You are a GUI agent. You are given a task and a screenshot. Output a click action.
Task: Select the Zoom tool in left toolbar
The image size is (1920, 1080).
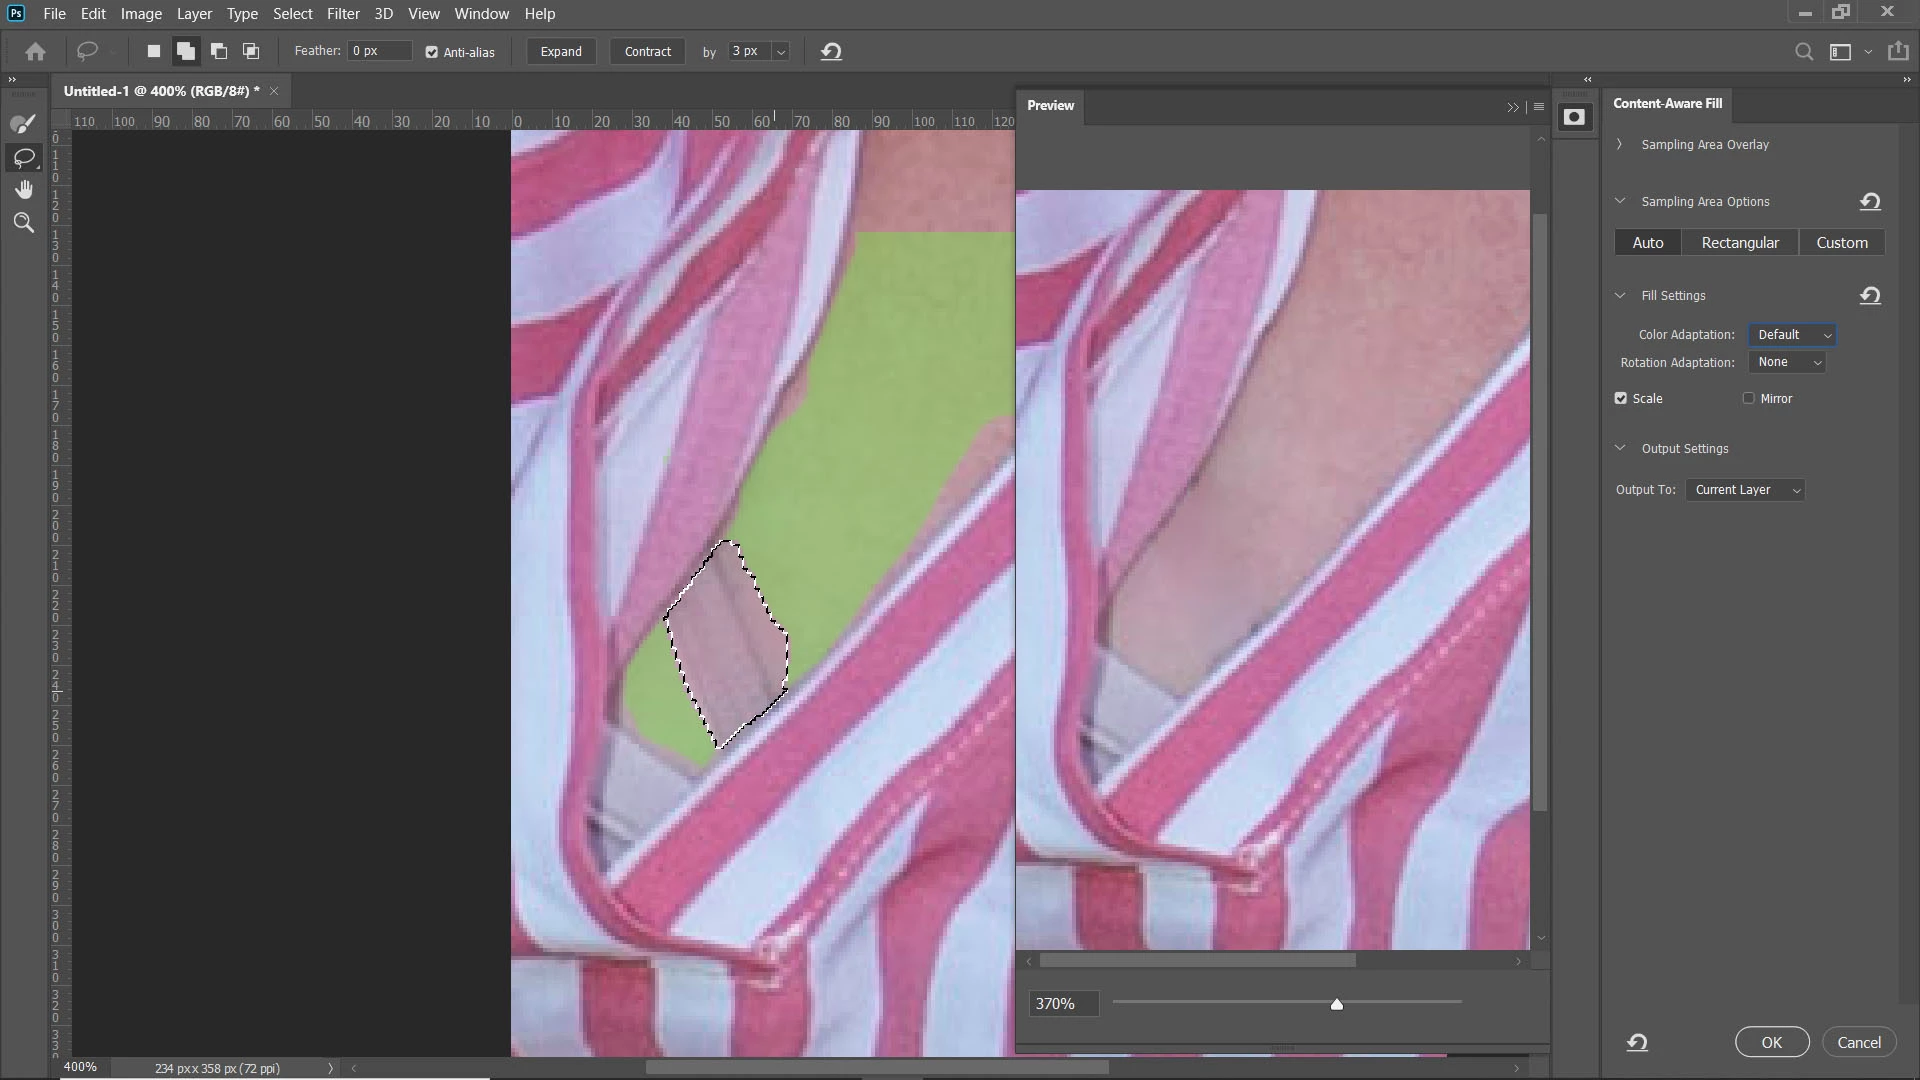pyautogui.click(x=23, y=223)
